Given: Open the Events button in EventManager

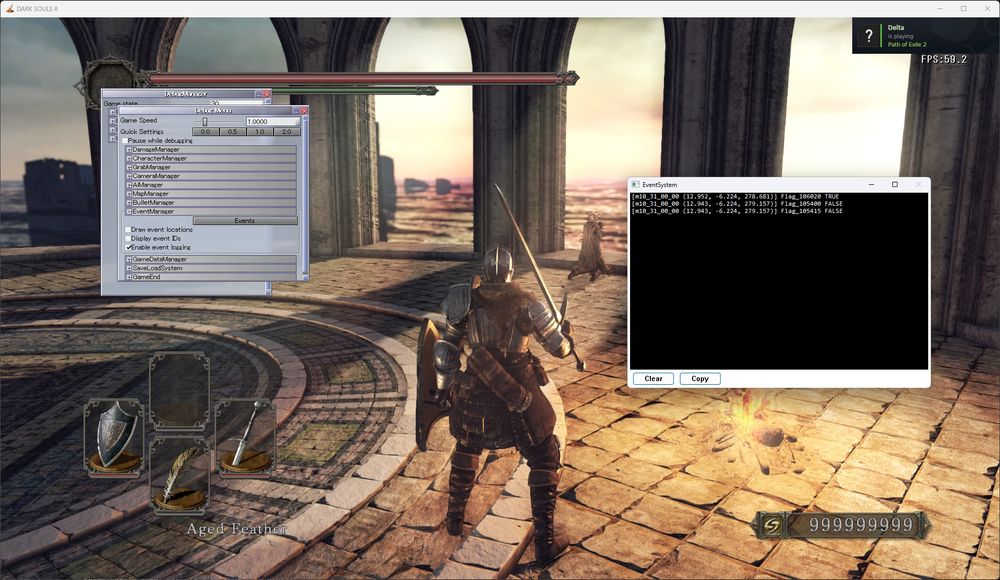Looking at the screenshot, I should point(245,221).
